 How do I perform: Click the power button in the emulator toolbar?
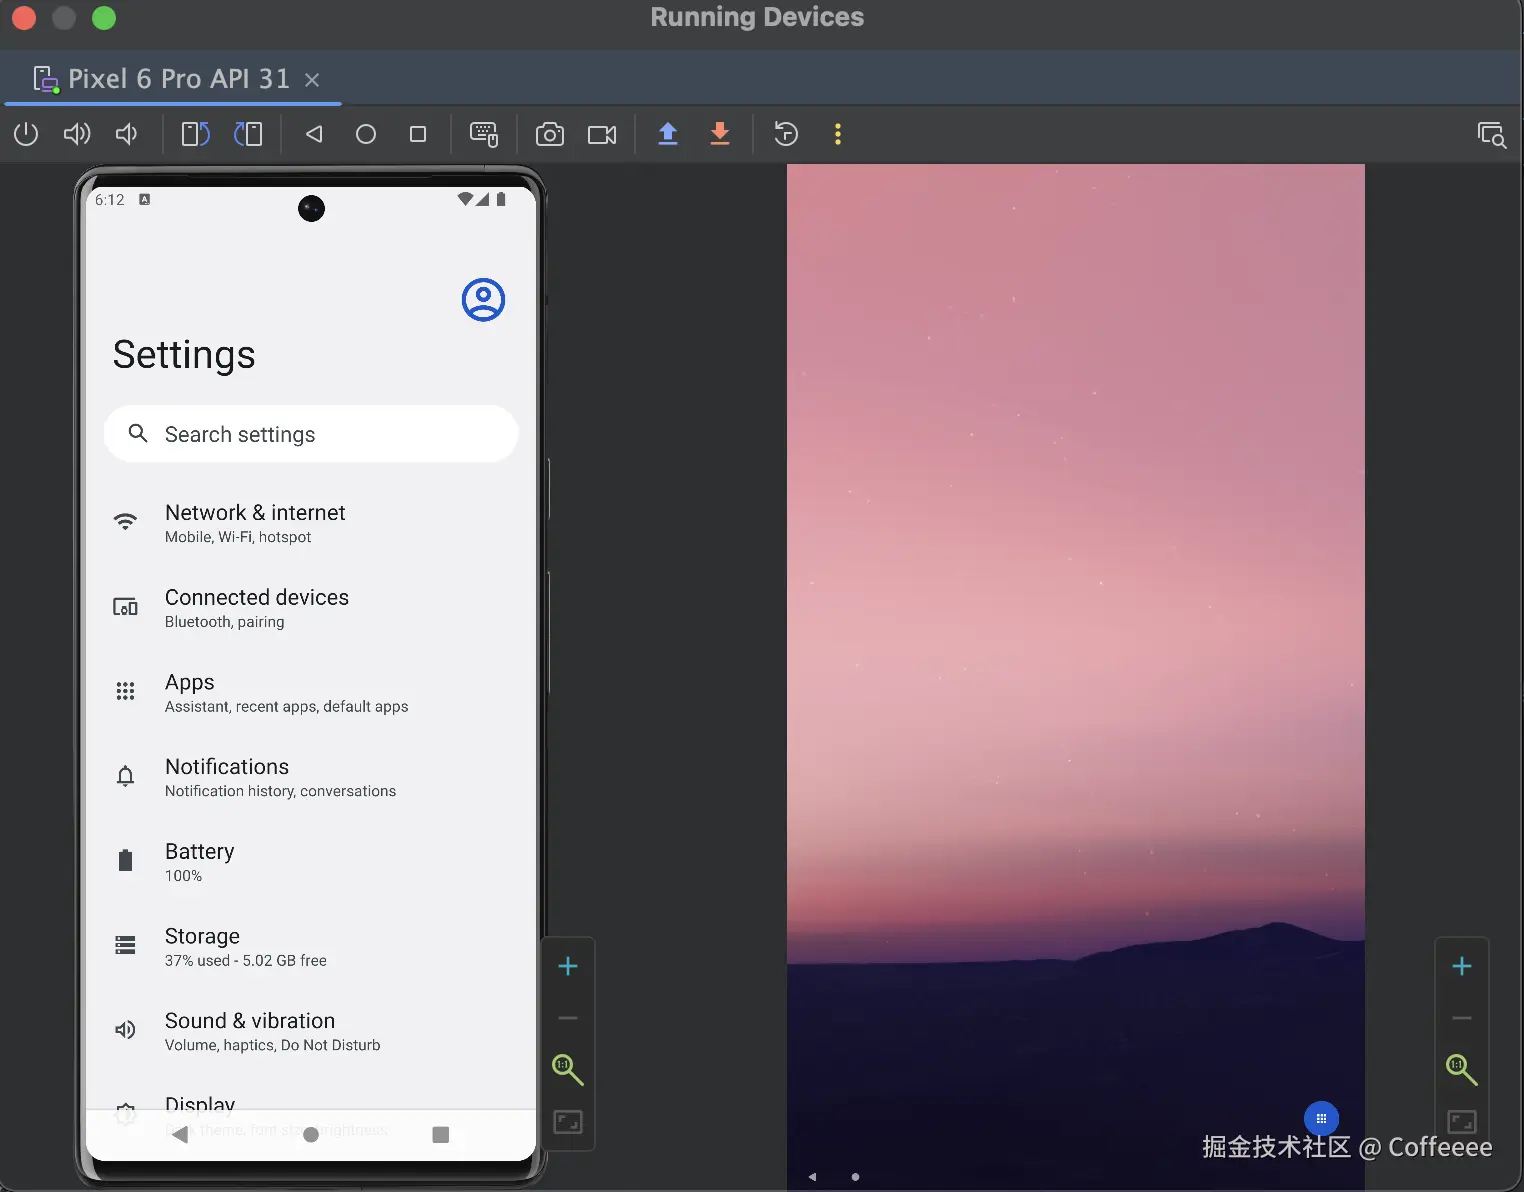(26, 134)
